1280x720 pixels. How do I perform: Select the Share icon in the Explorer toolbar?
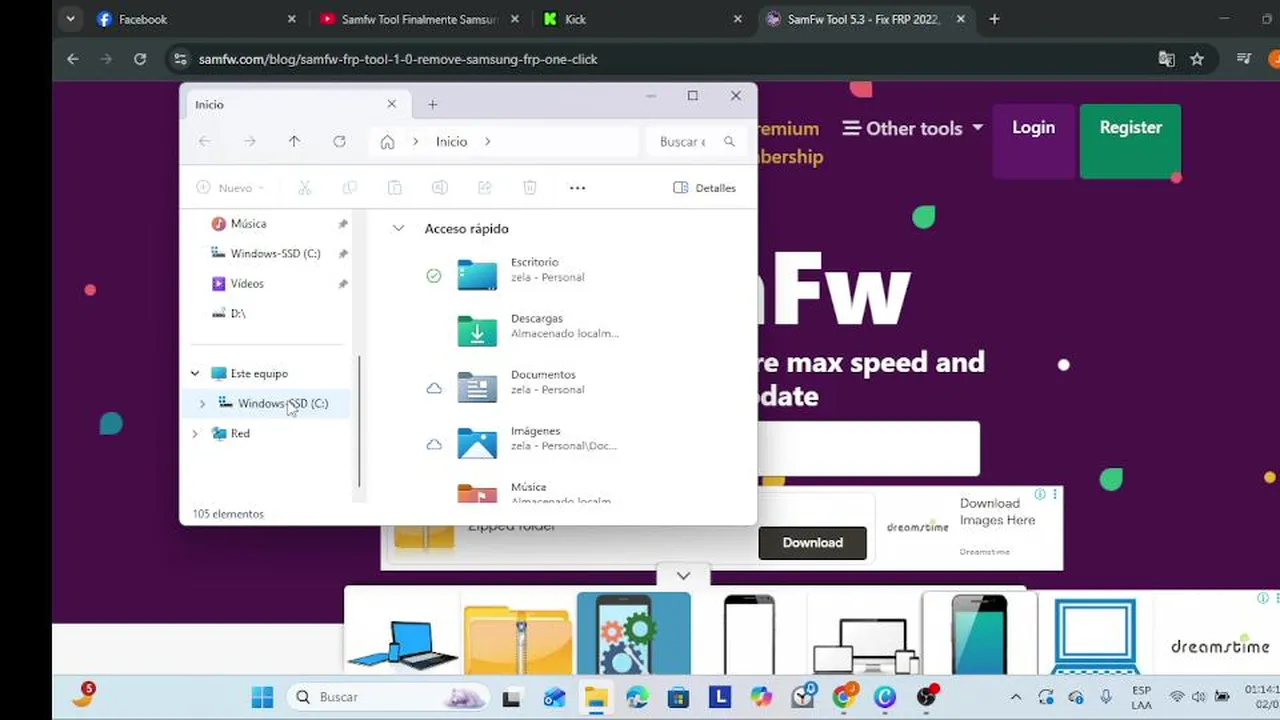point(485,188)
